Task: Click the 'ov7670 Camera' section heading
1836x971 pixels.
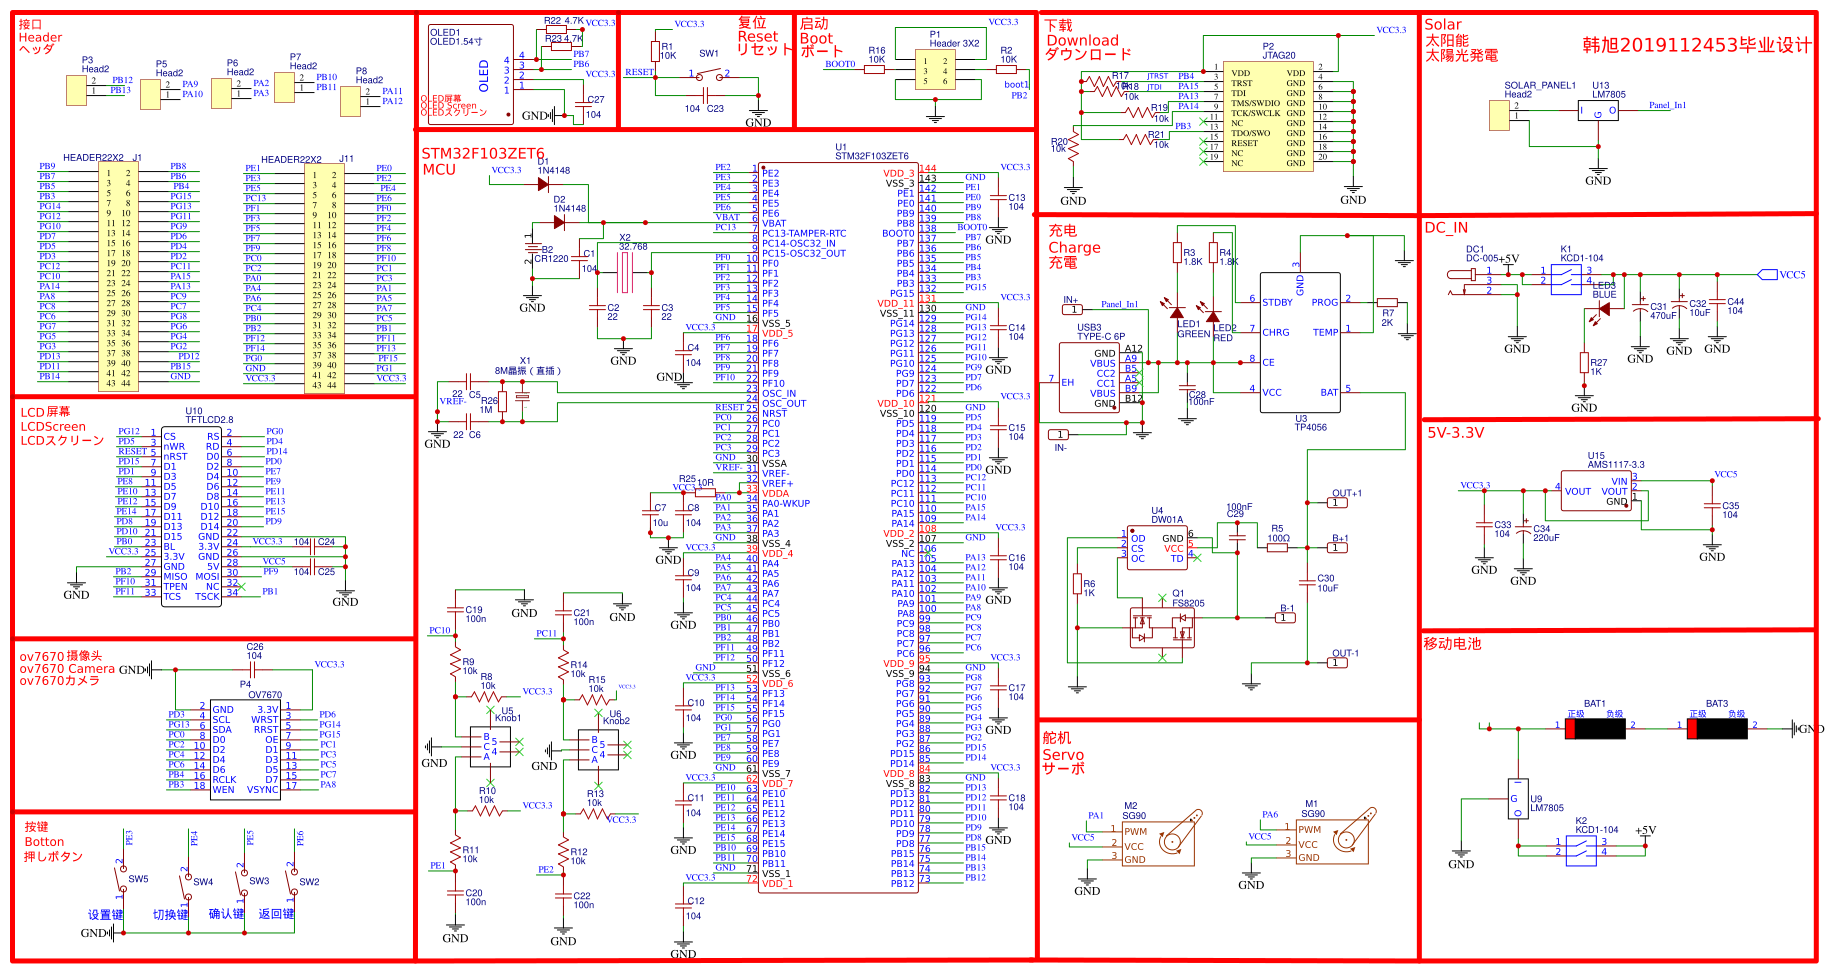Action: 67,669
